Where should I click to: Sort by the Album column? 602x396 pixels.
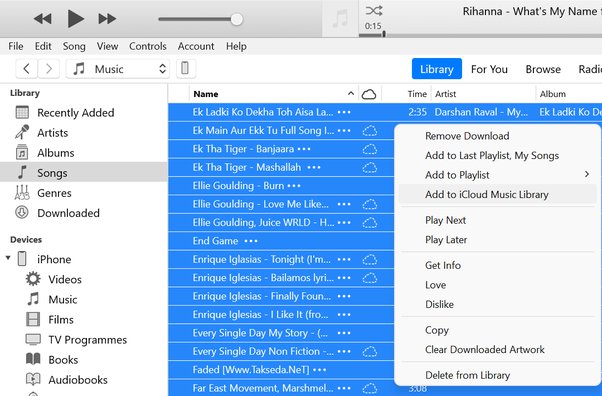click(552, 94)
